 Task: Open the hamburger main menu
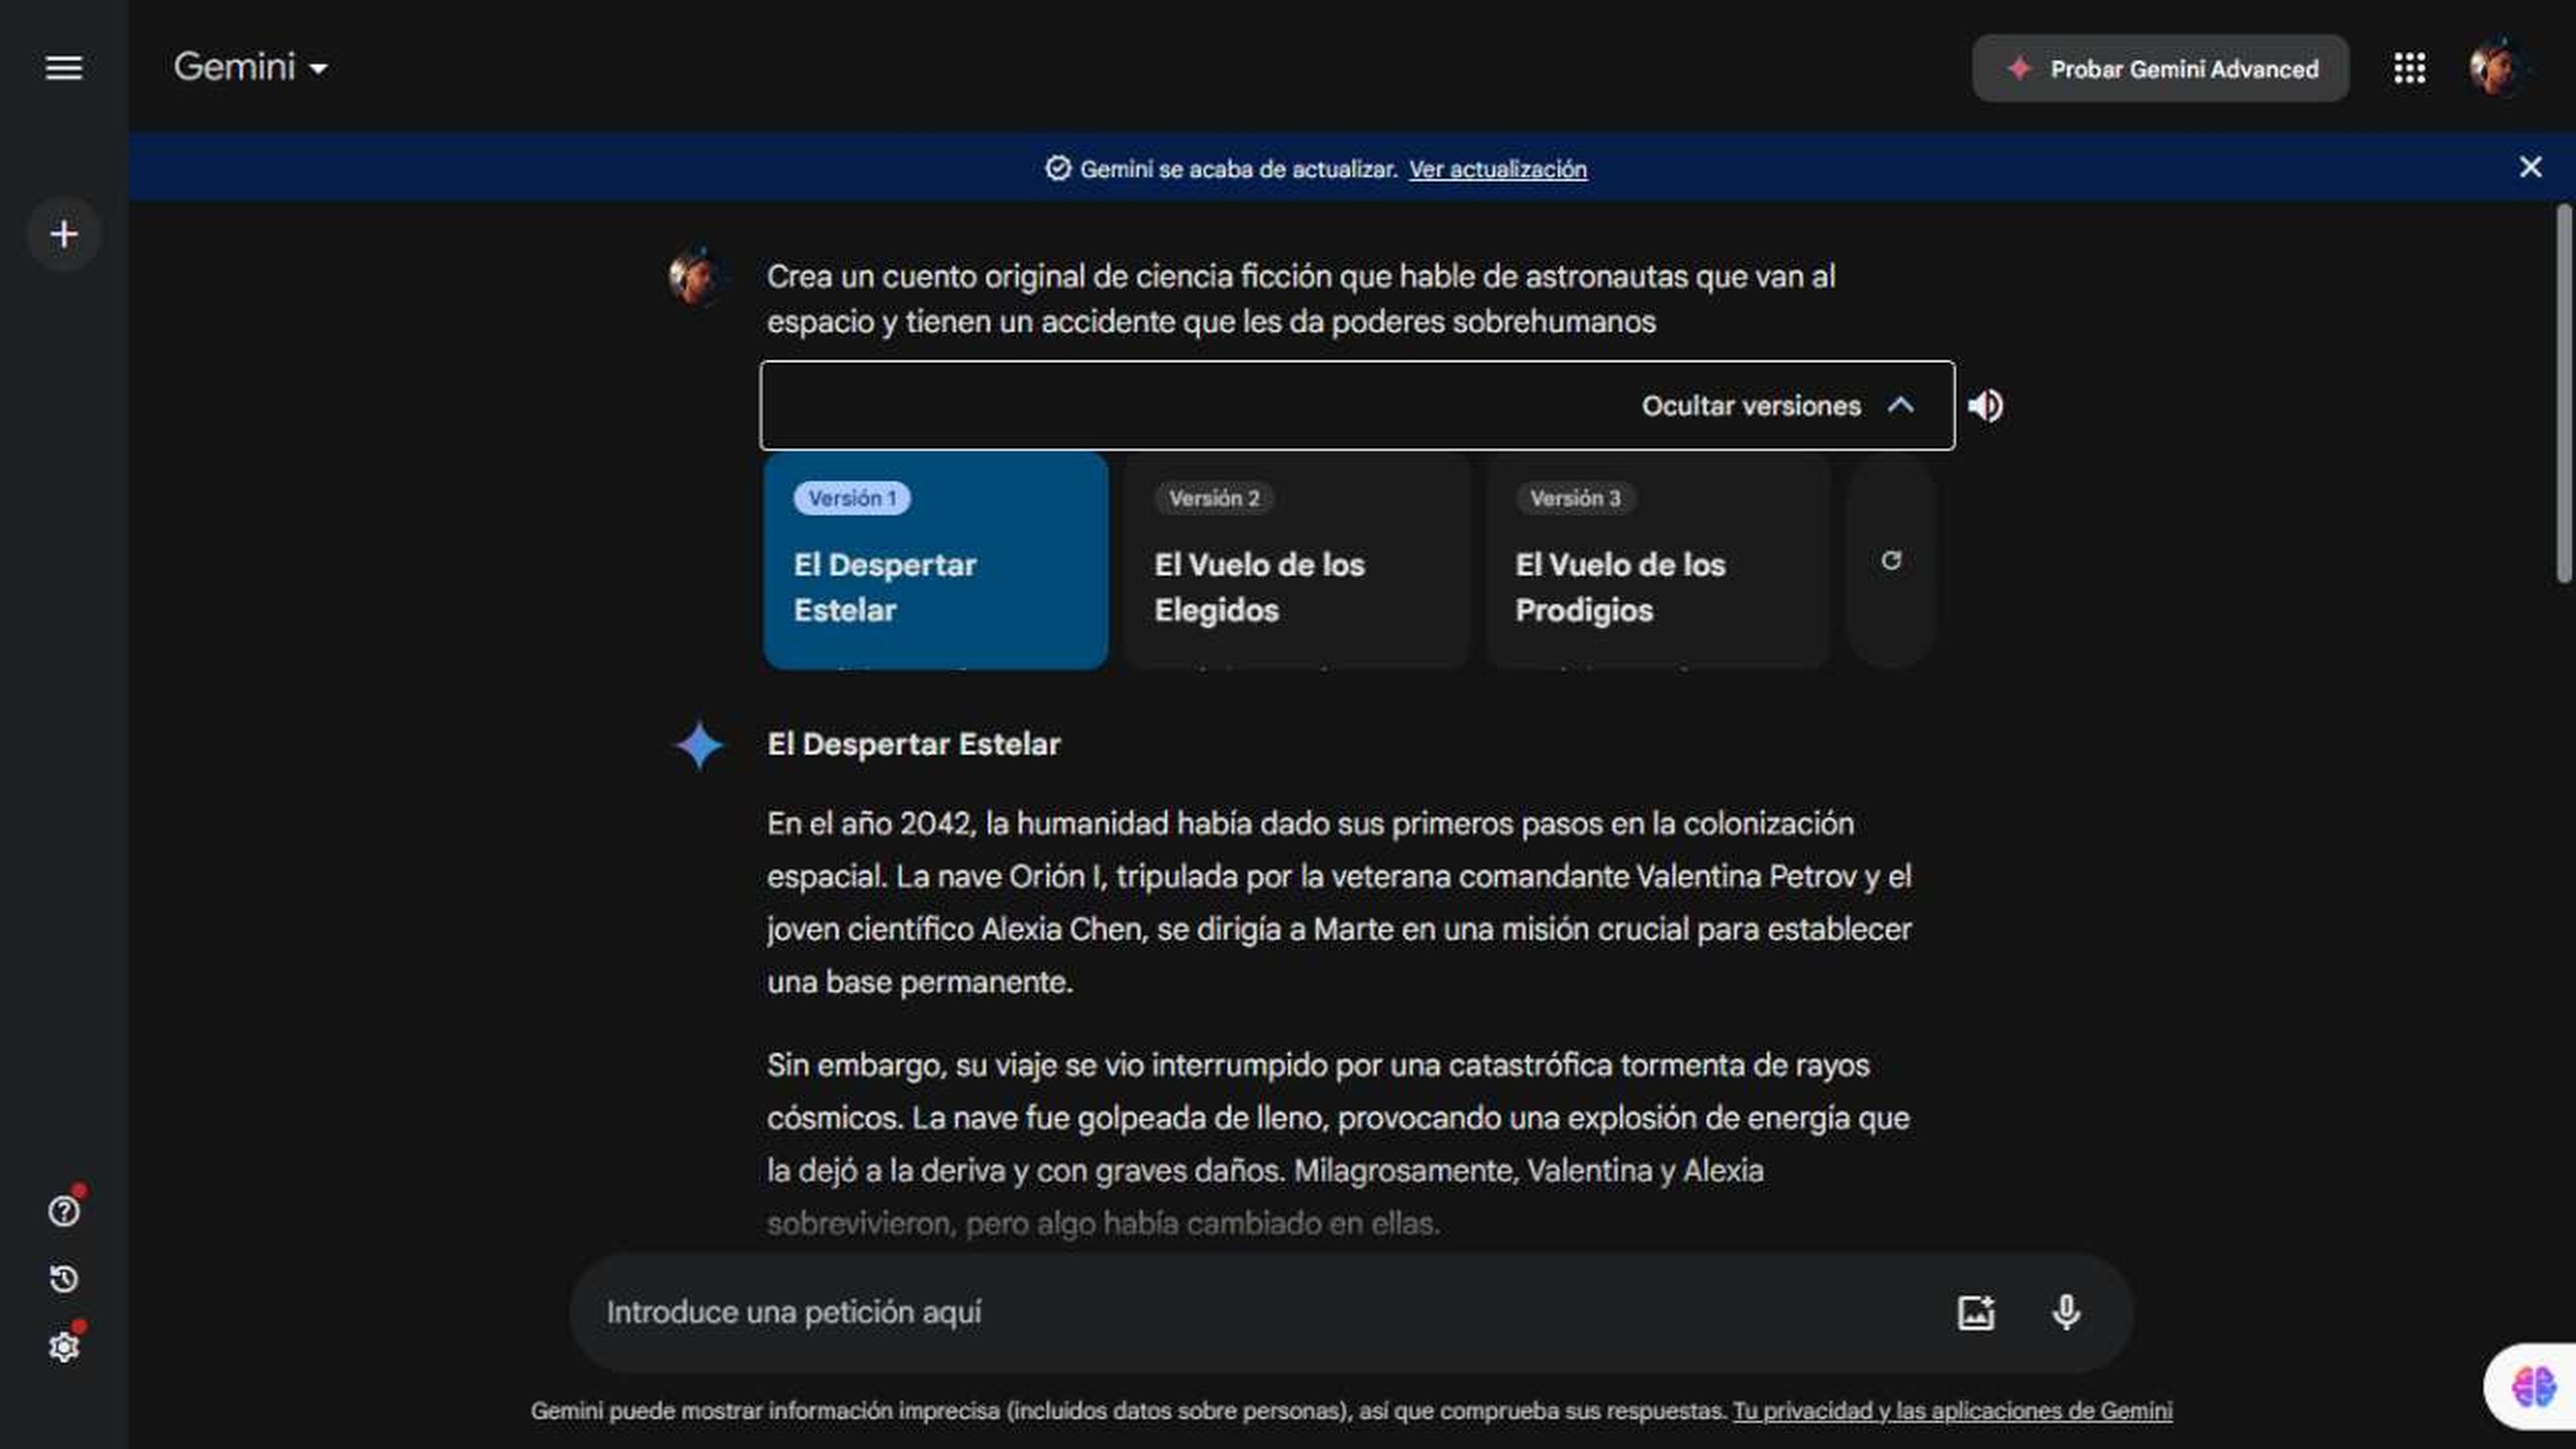tap(64, 68)
